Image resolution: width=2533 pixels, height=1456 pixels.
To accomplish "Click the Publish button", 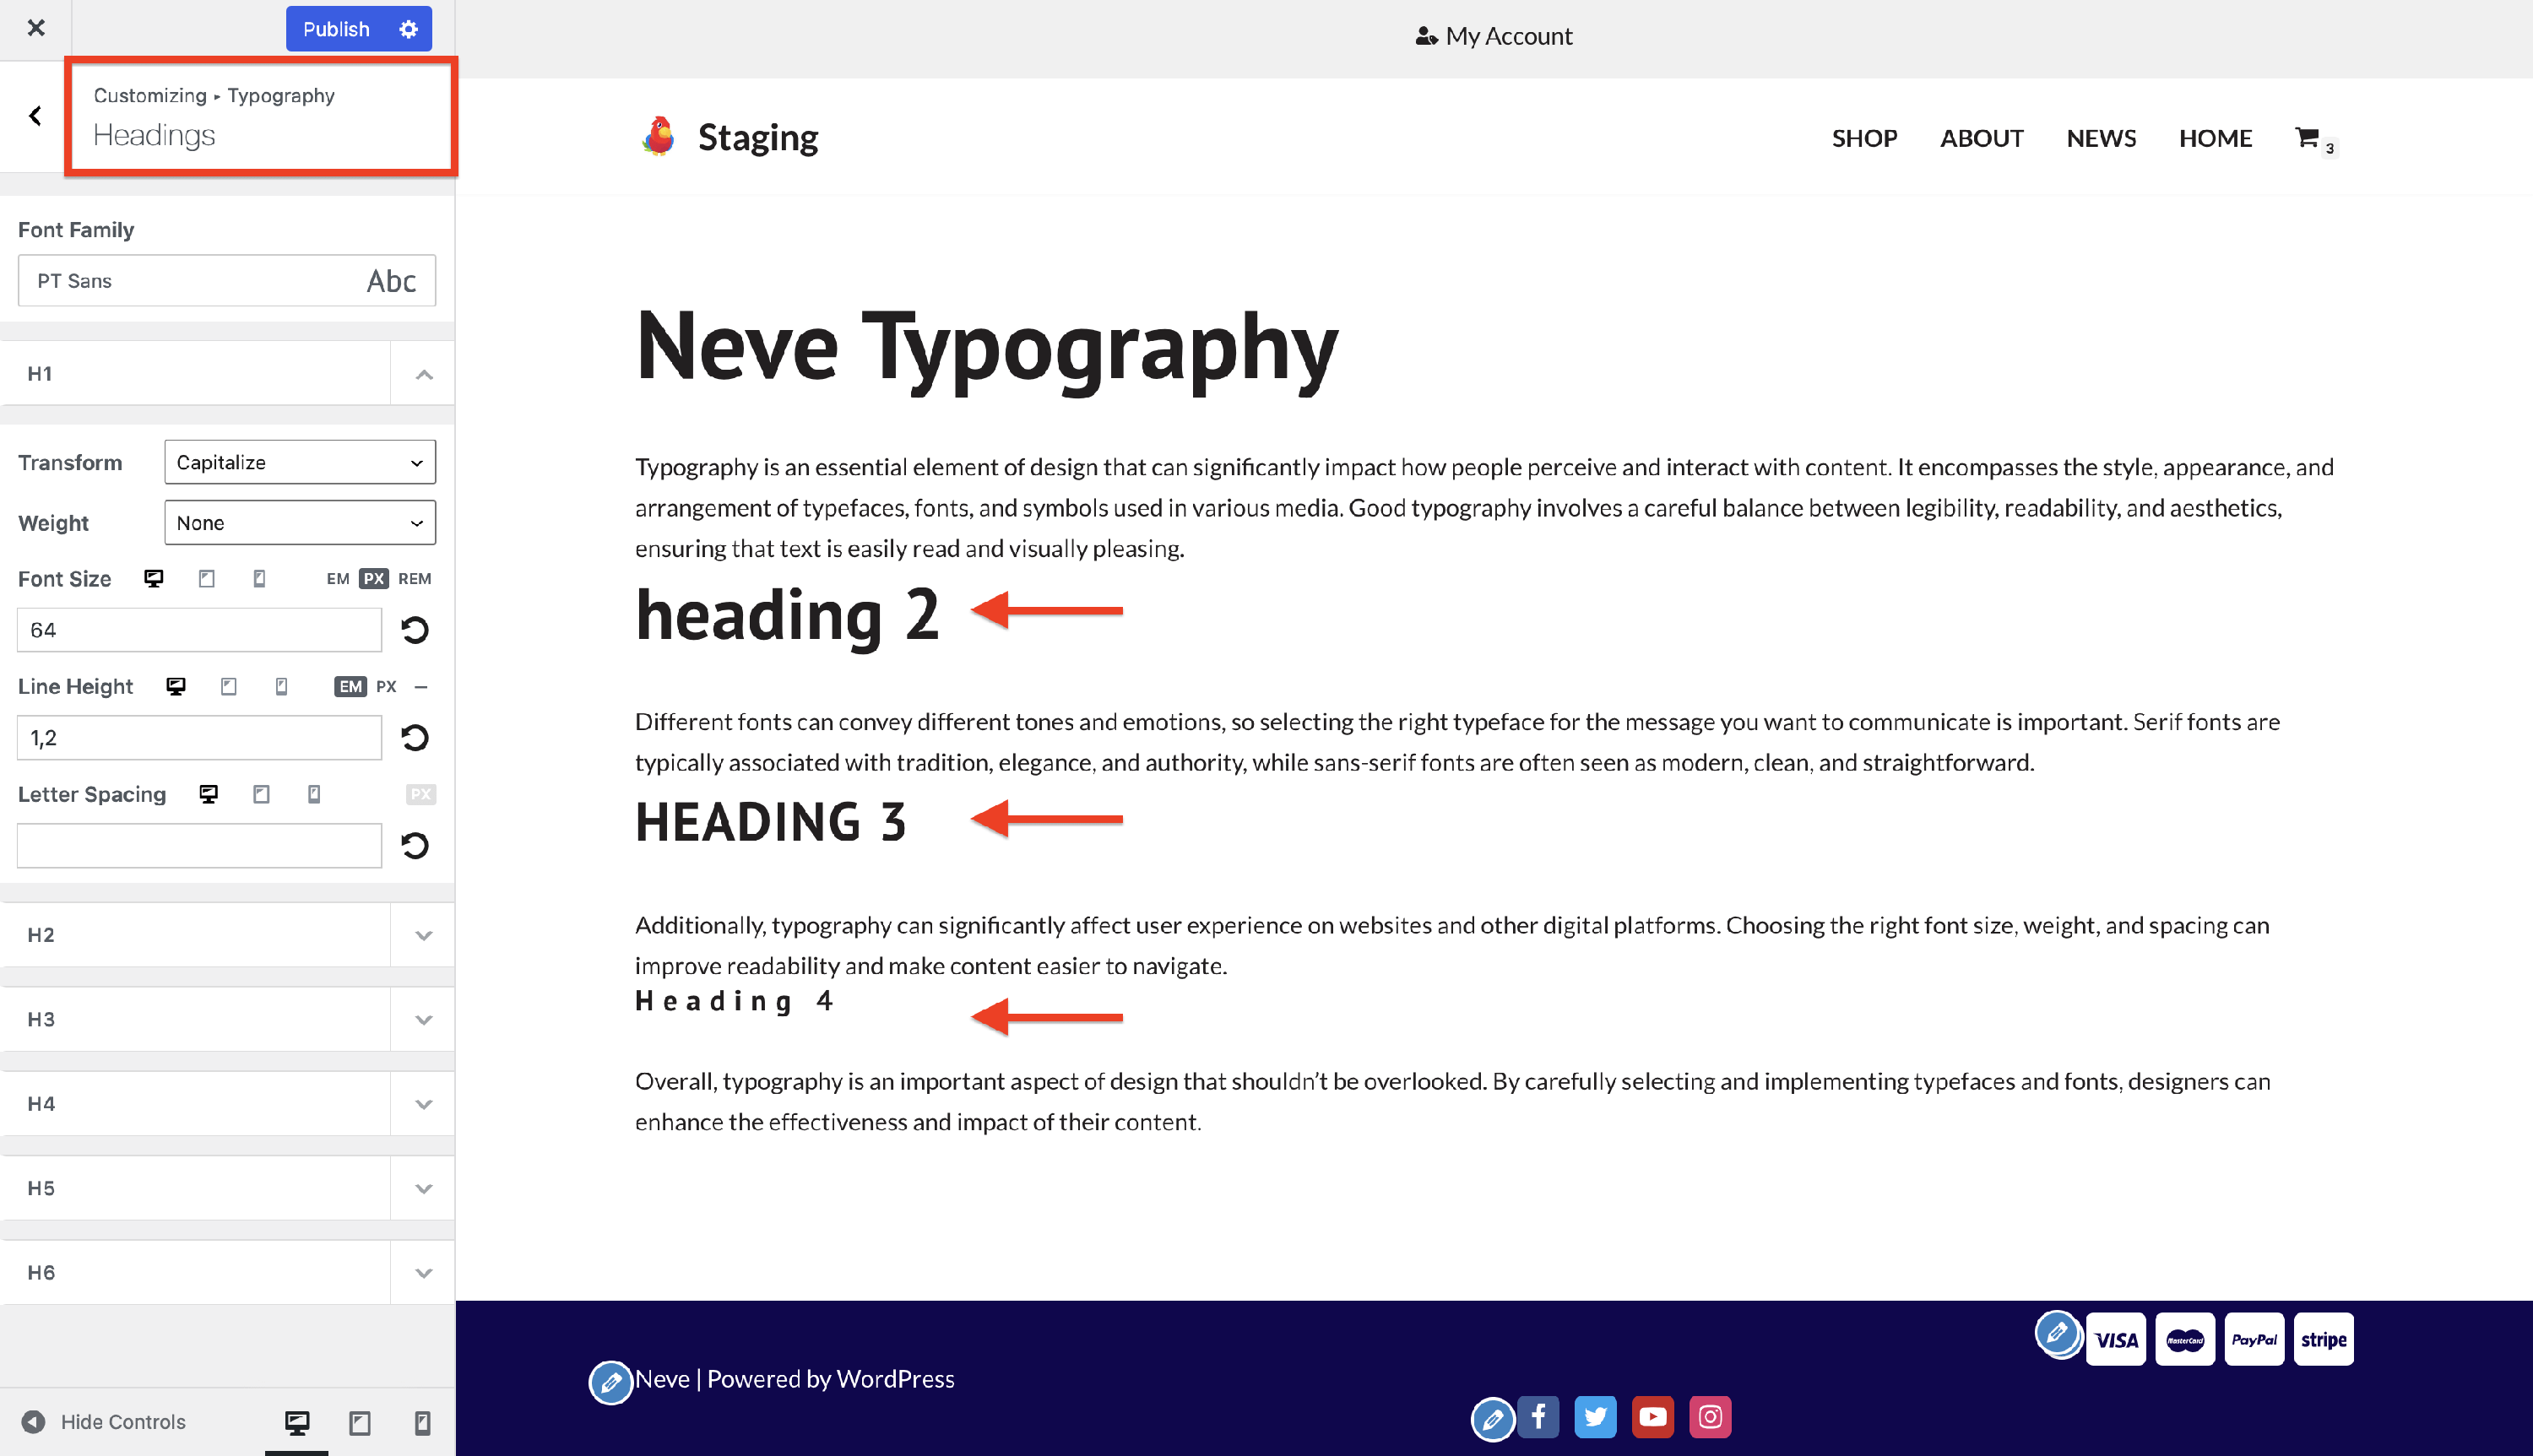I will point(336,29).
